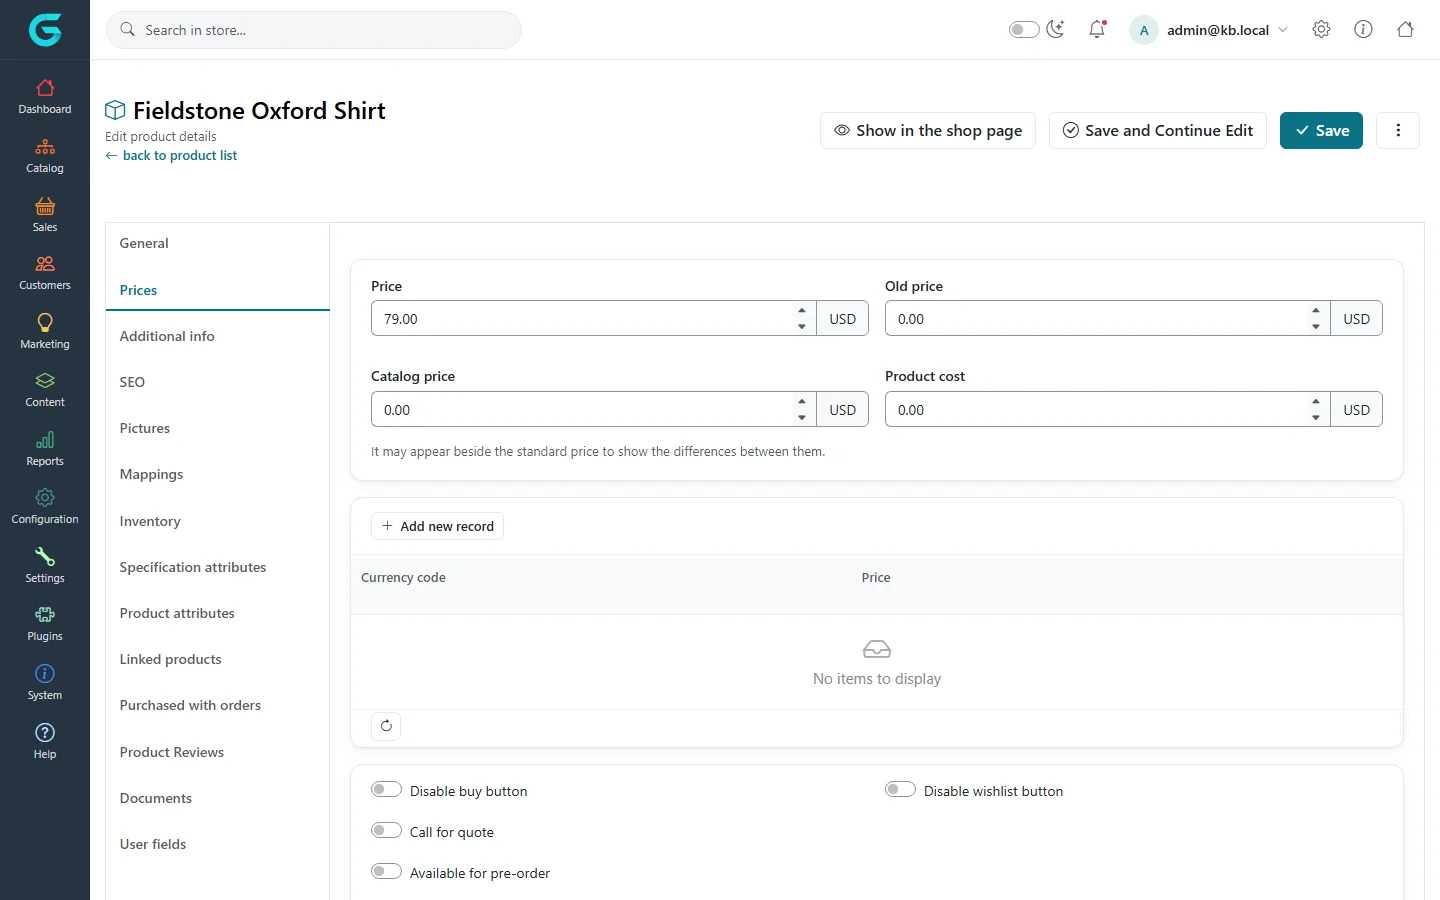
Task: Open the Plugins puzzle icon
Action: 45,615
